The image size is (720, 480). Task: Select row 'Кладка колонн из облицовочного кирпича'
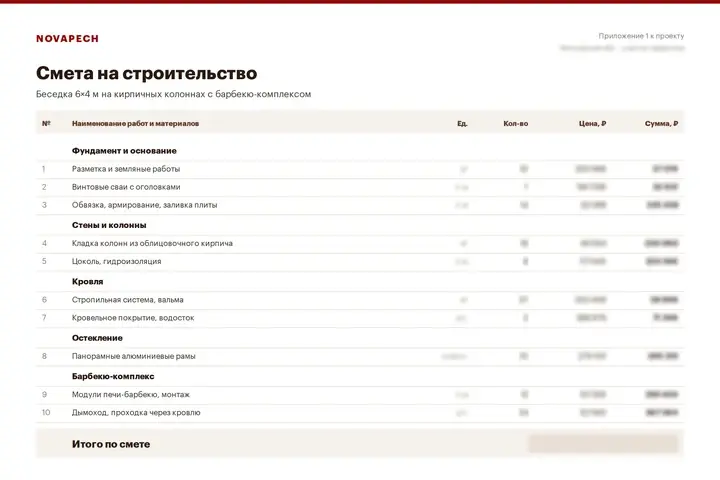[x=360, y=243]
